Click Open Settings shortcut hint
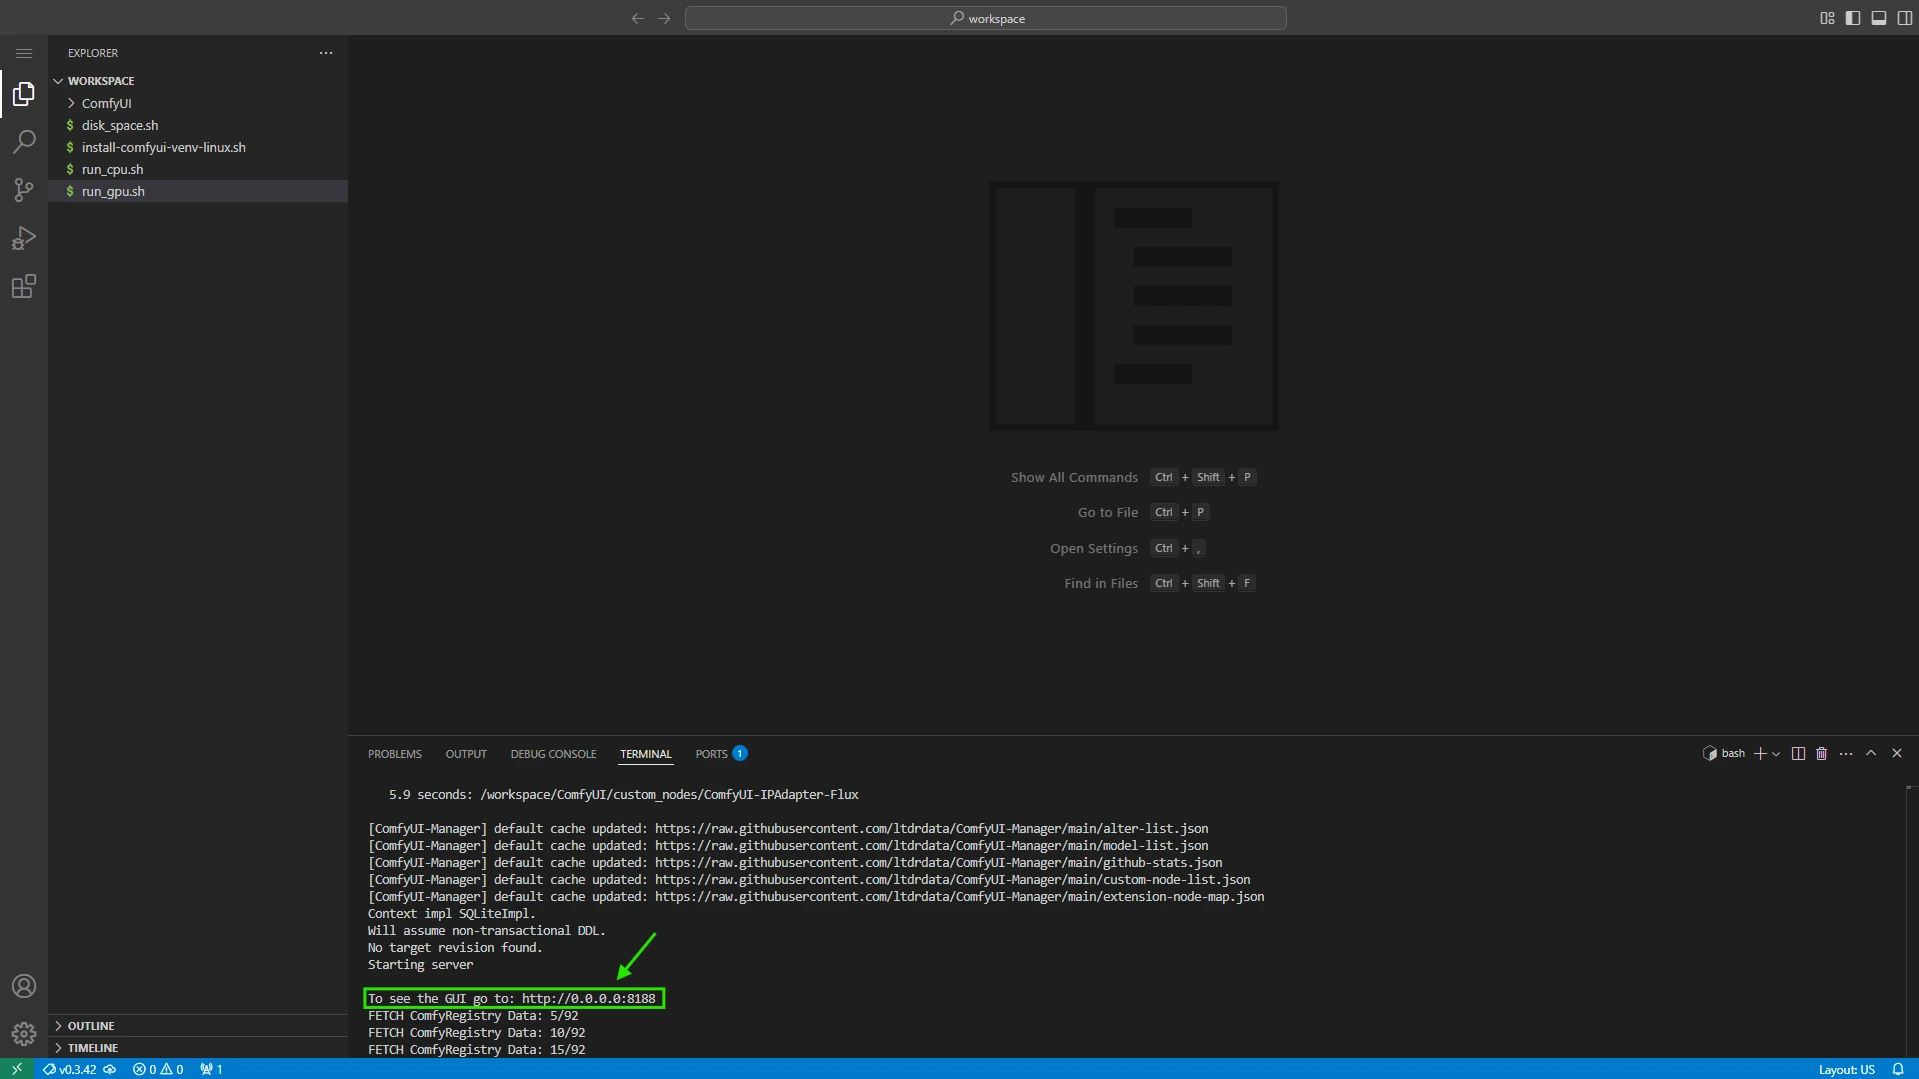1919x1079 pixels. 1128,549
